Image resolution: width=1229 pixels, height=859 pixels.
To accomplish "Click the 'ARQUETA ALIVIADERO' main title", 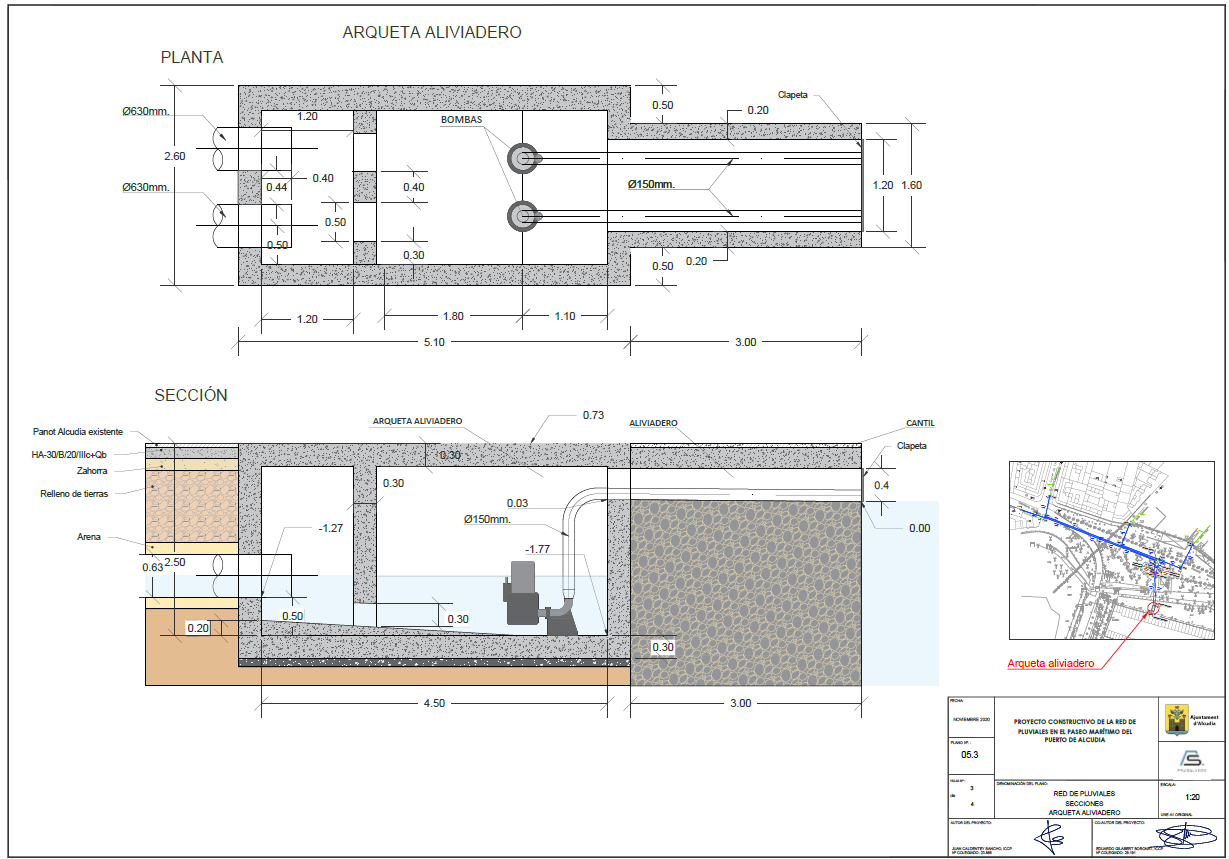I will 432,33.
